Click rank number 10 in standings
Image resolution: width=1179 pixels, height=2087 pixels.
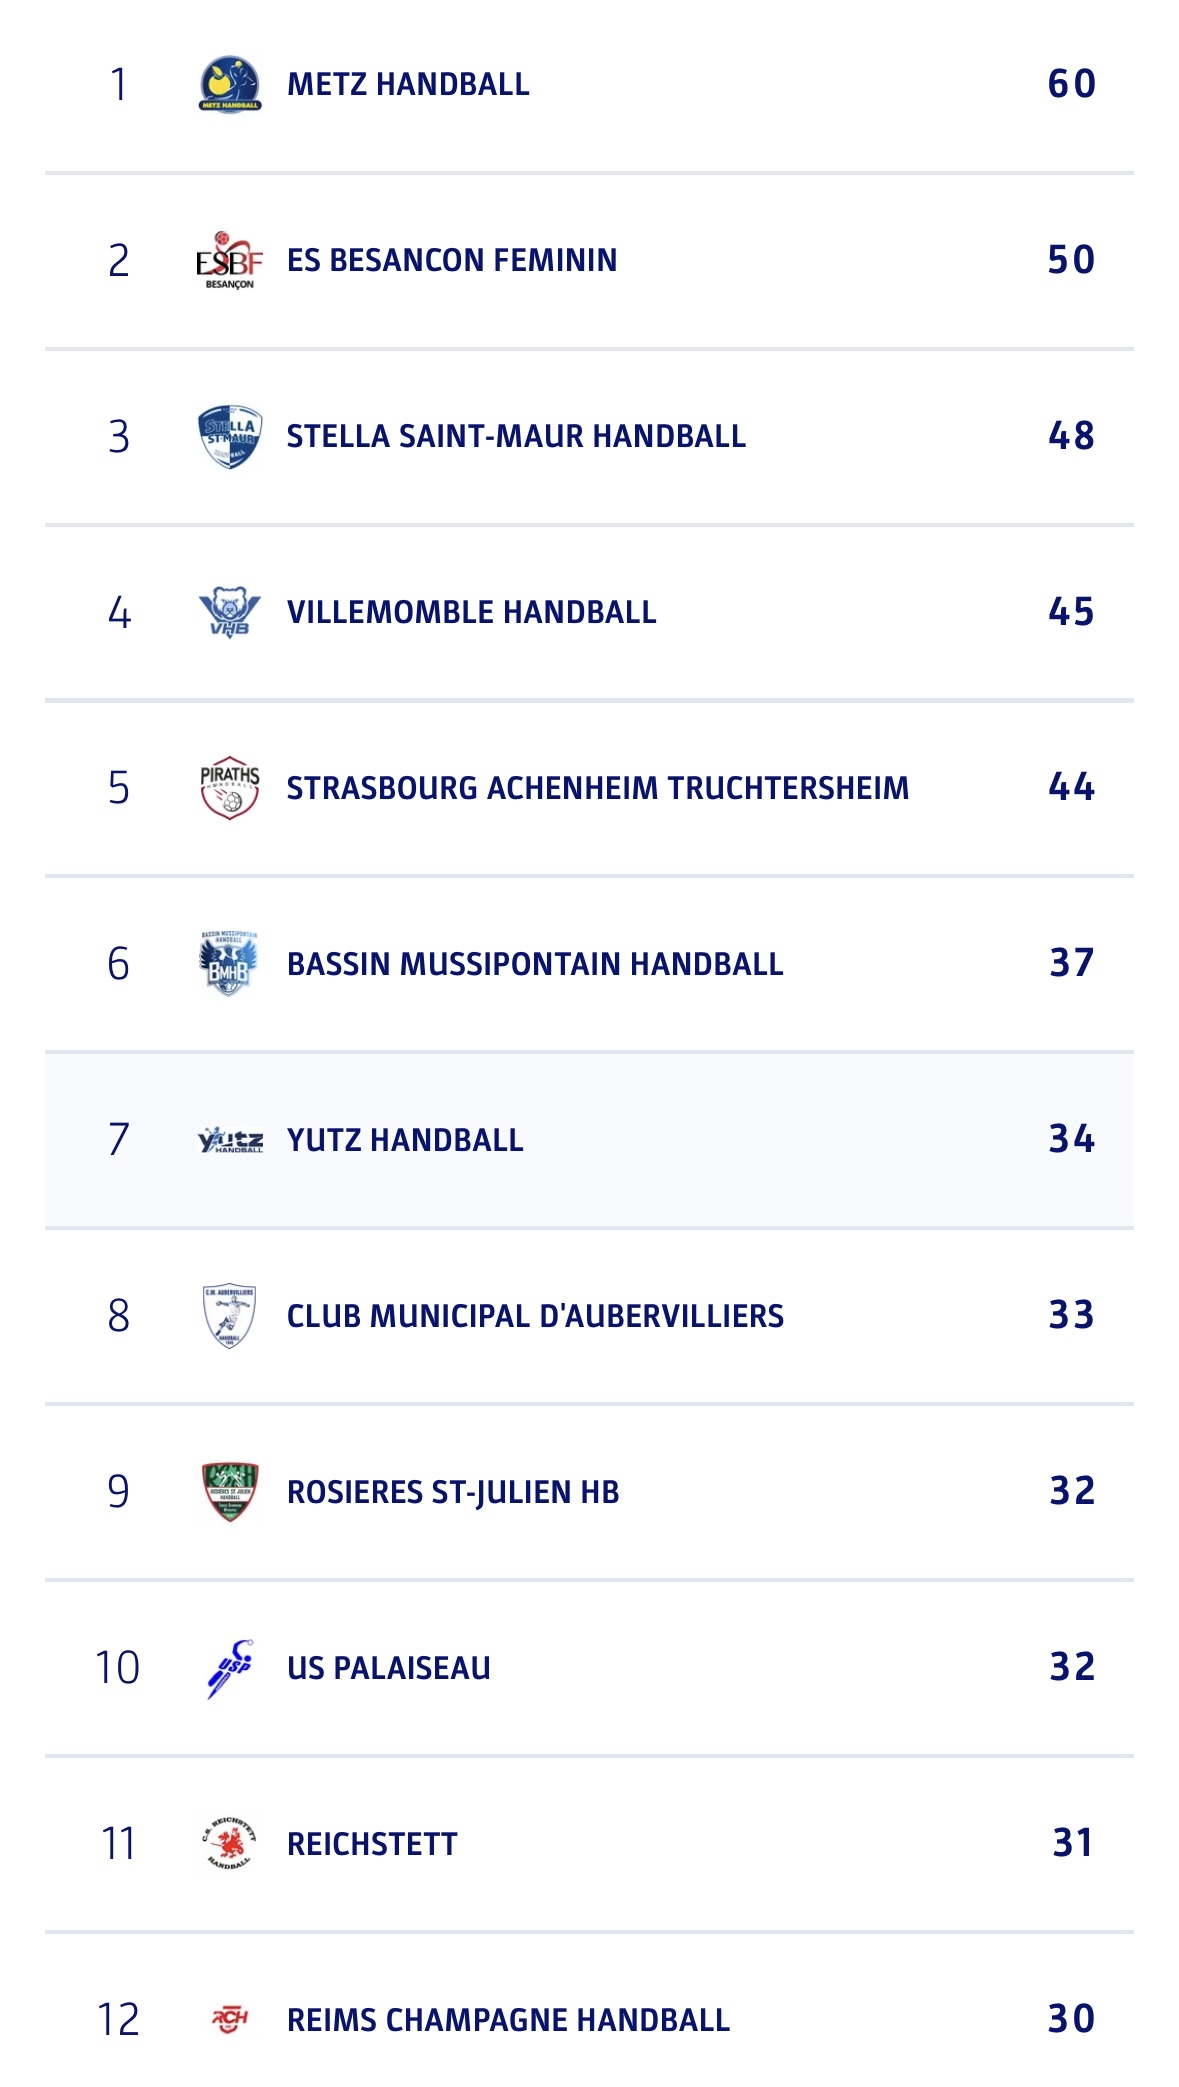[x=118, y=1668]
